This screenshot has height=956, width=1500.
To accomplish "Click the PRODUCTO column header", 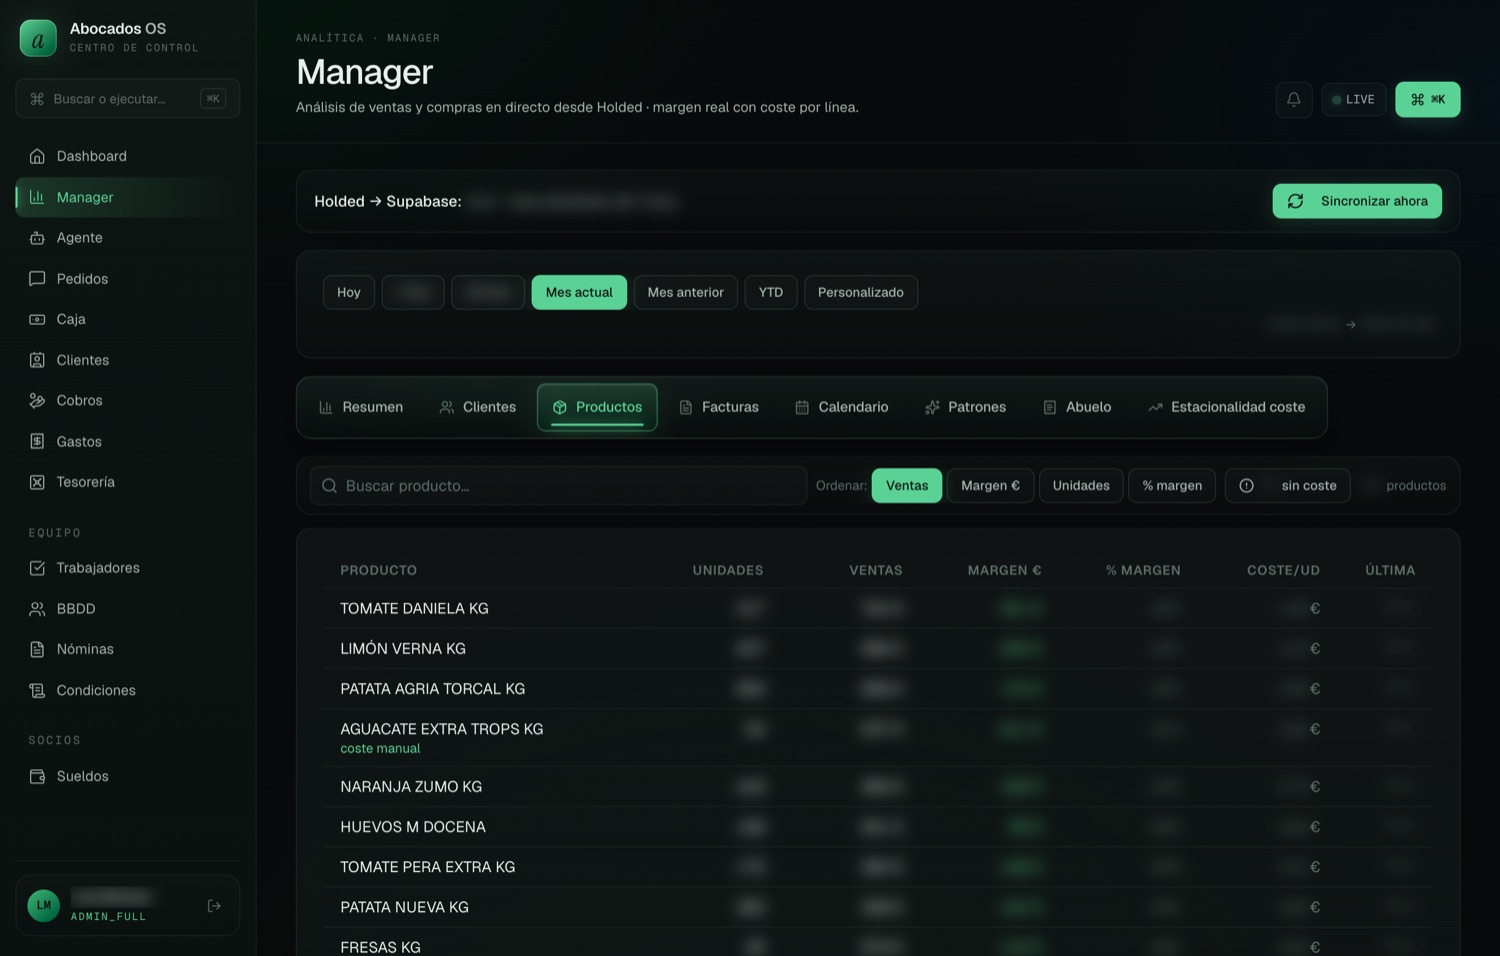I will coord(378,570).
